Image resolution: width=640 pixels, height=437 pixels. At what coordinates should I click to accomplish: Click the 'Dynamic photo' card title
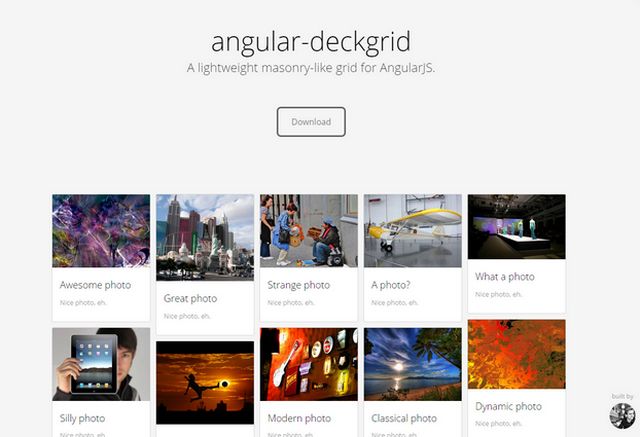509,407
